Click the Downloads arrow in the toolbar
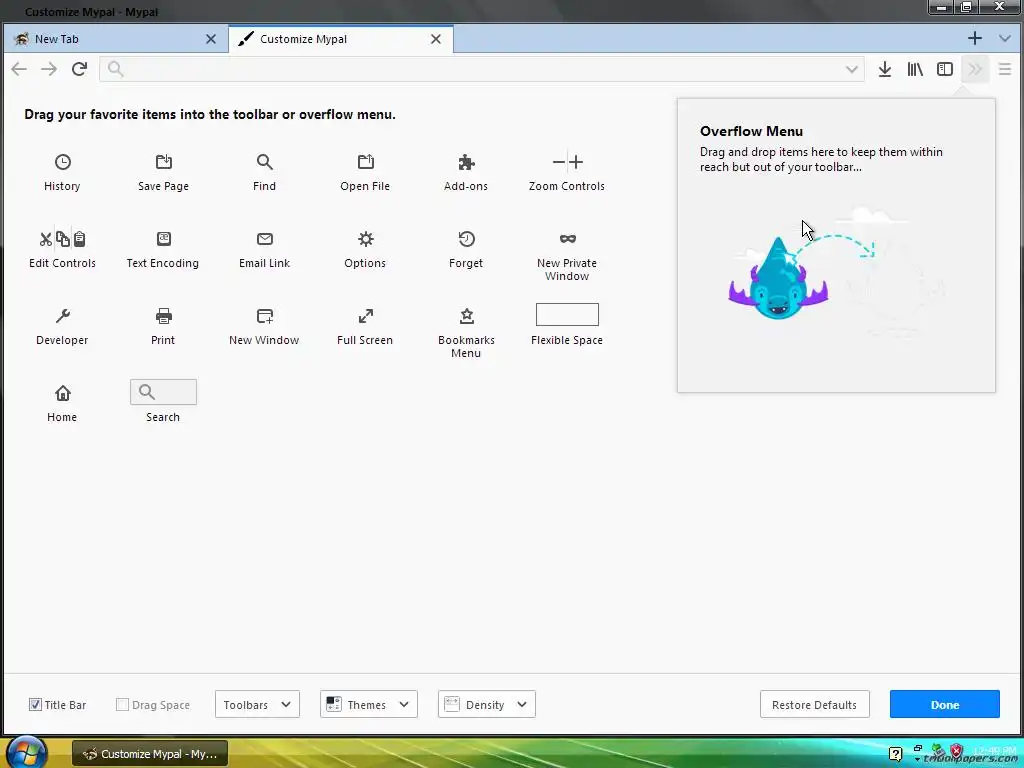This screenshot has height=768, width=1024. (x=885, y=69)
